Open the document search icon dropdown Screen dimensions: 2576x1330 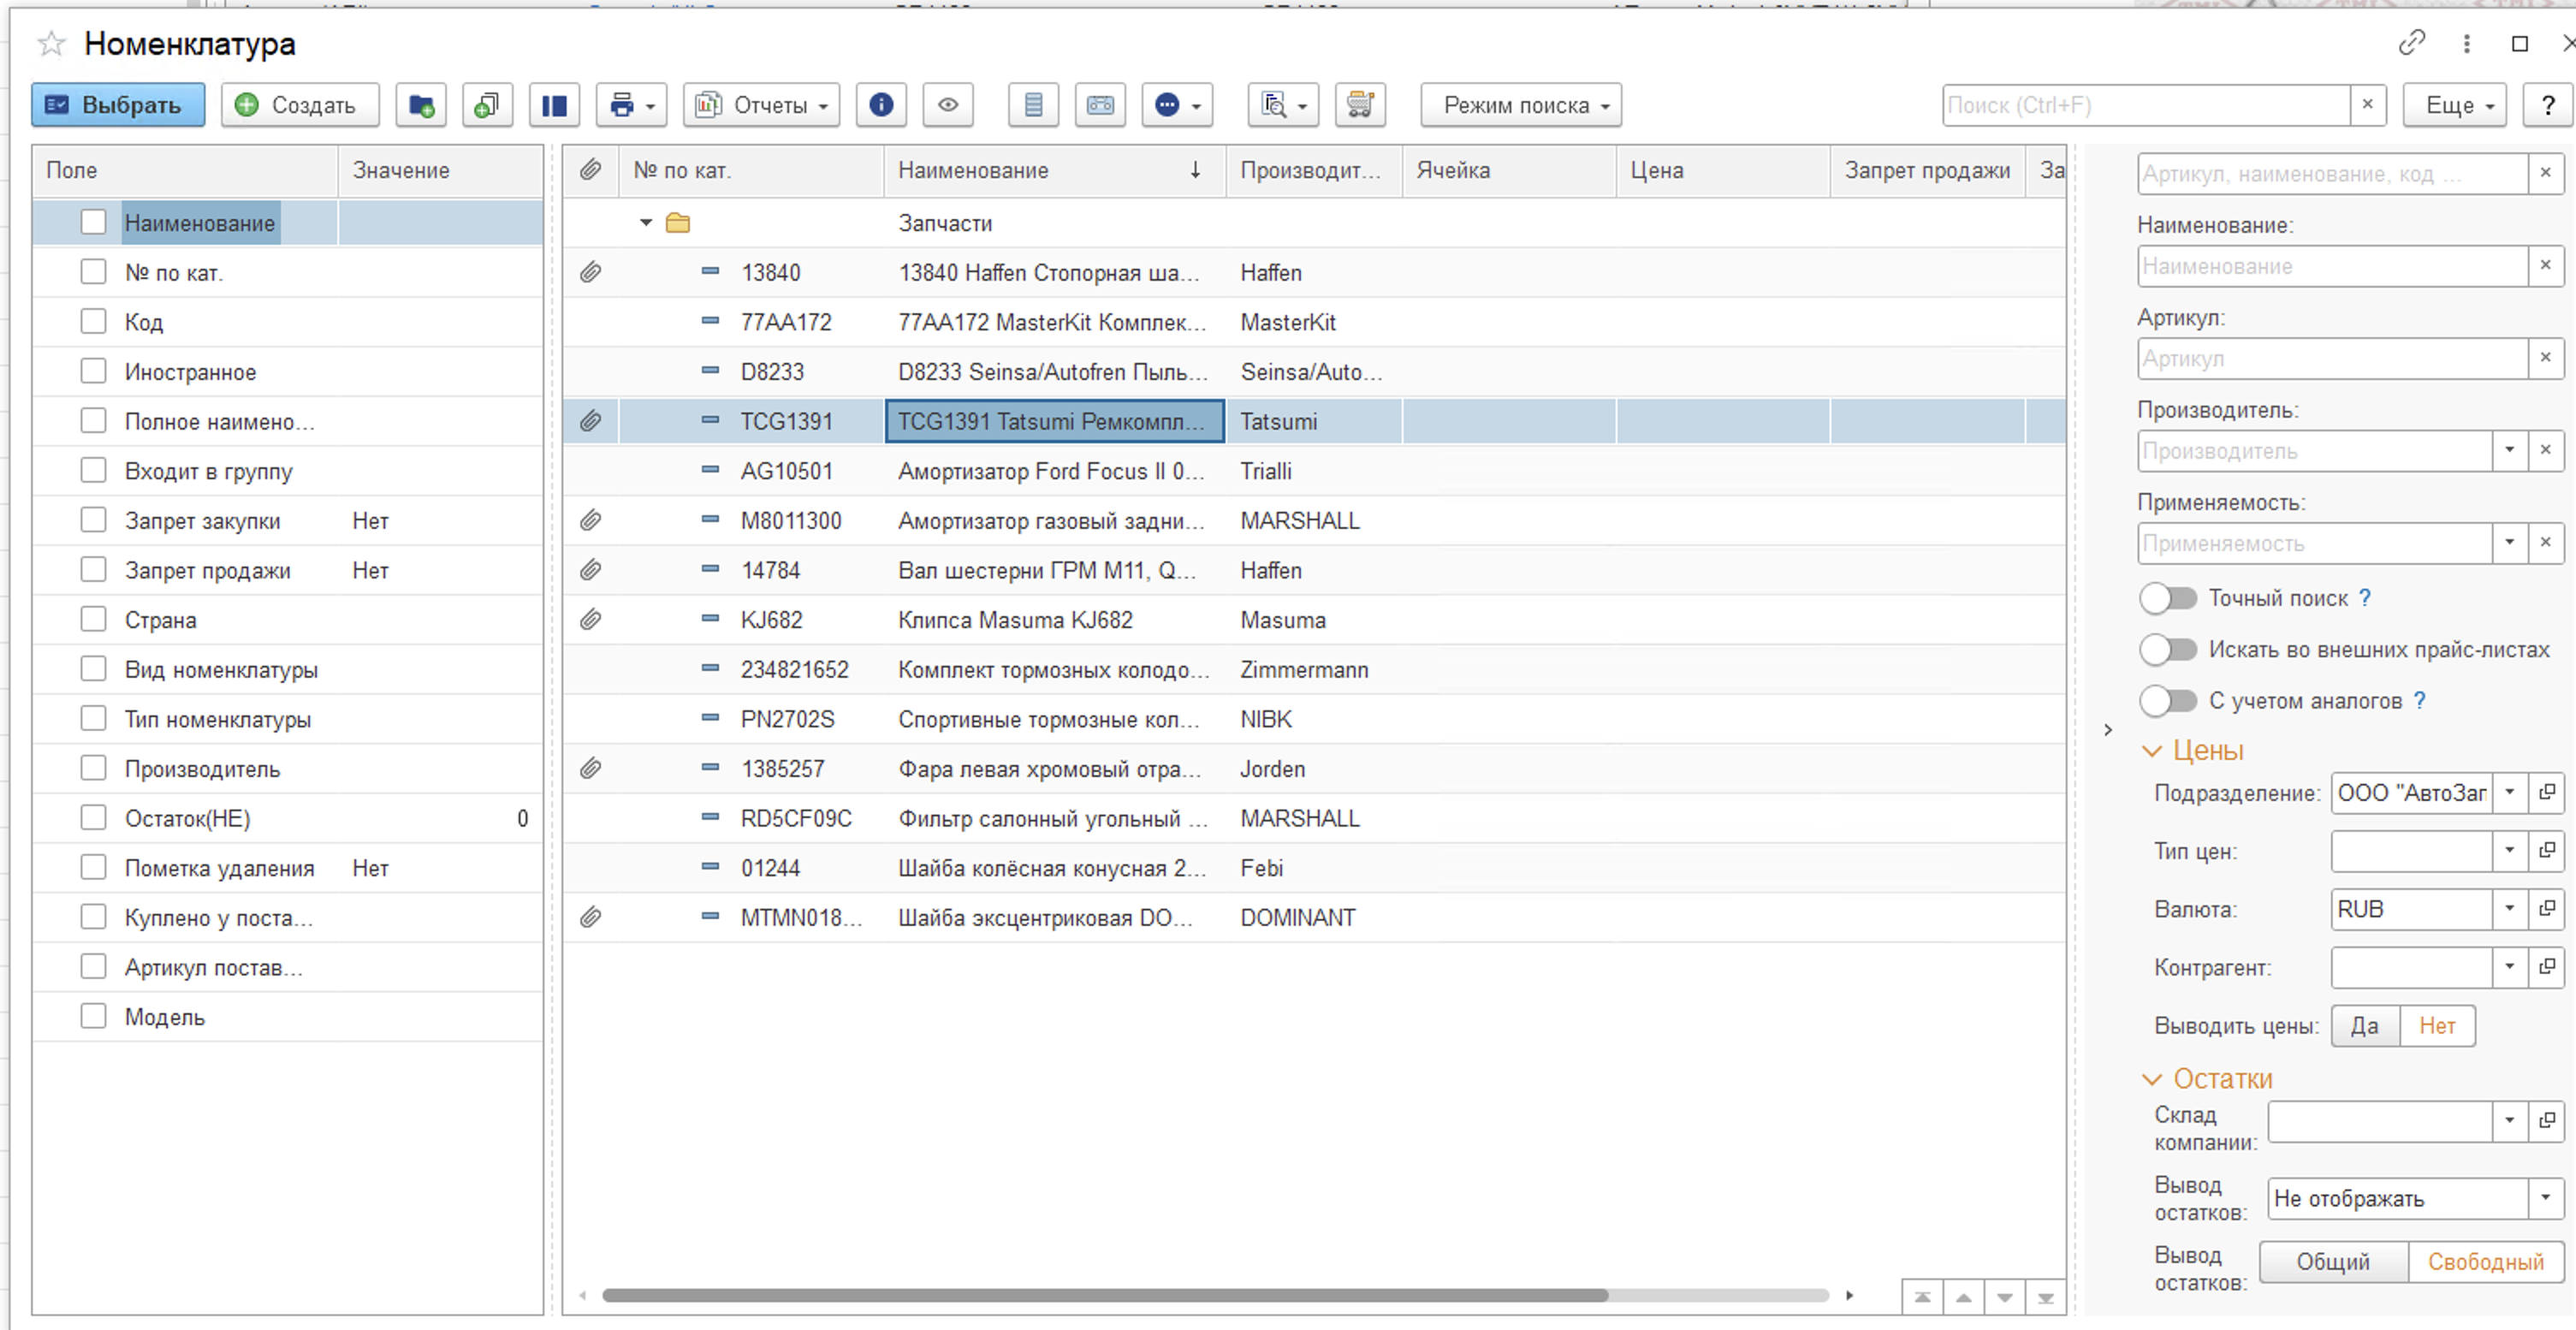pyautogui.click(x=1283, y=105)
